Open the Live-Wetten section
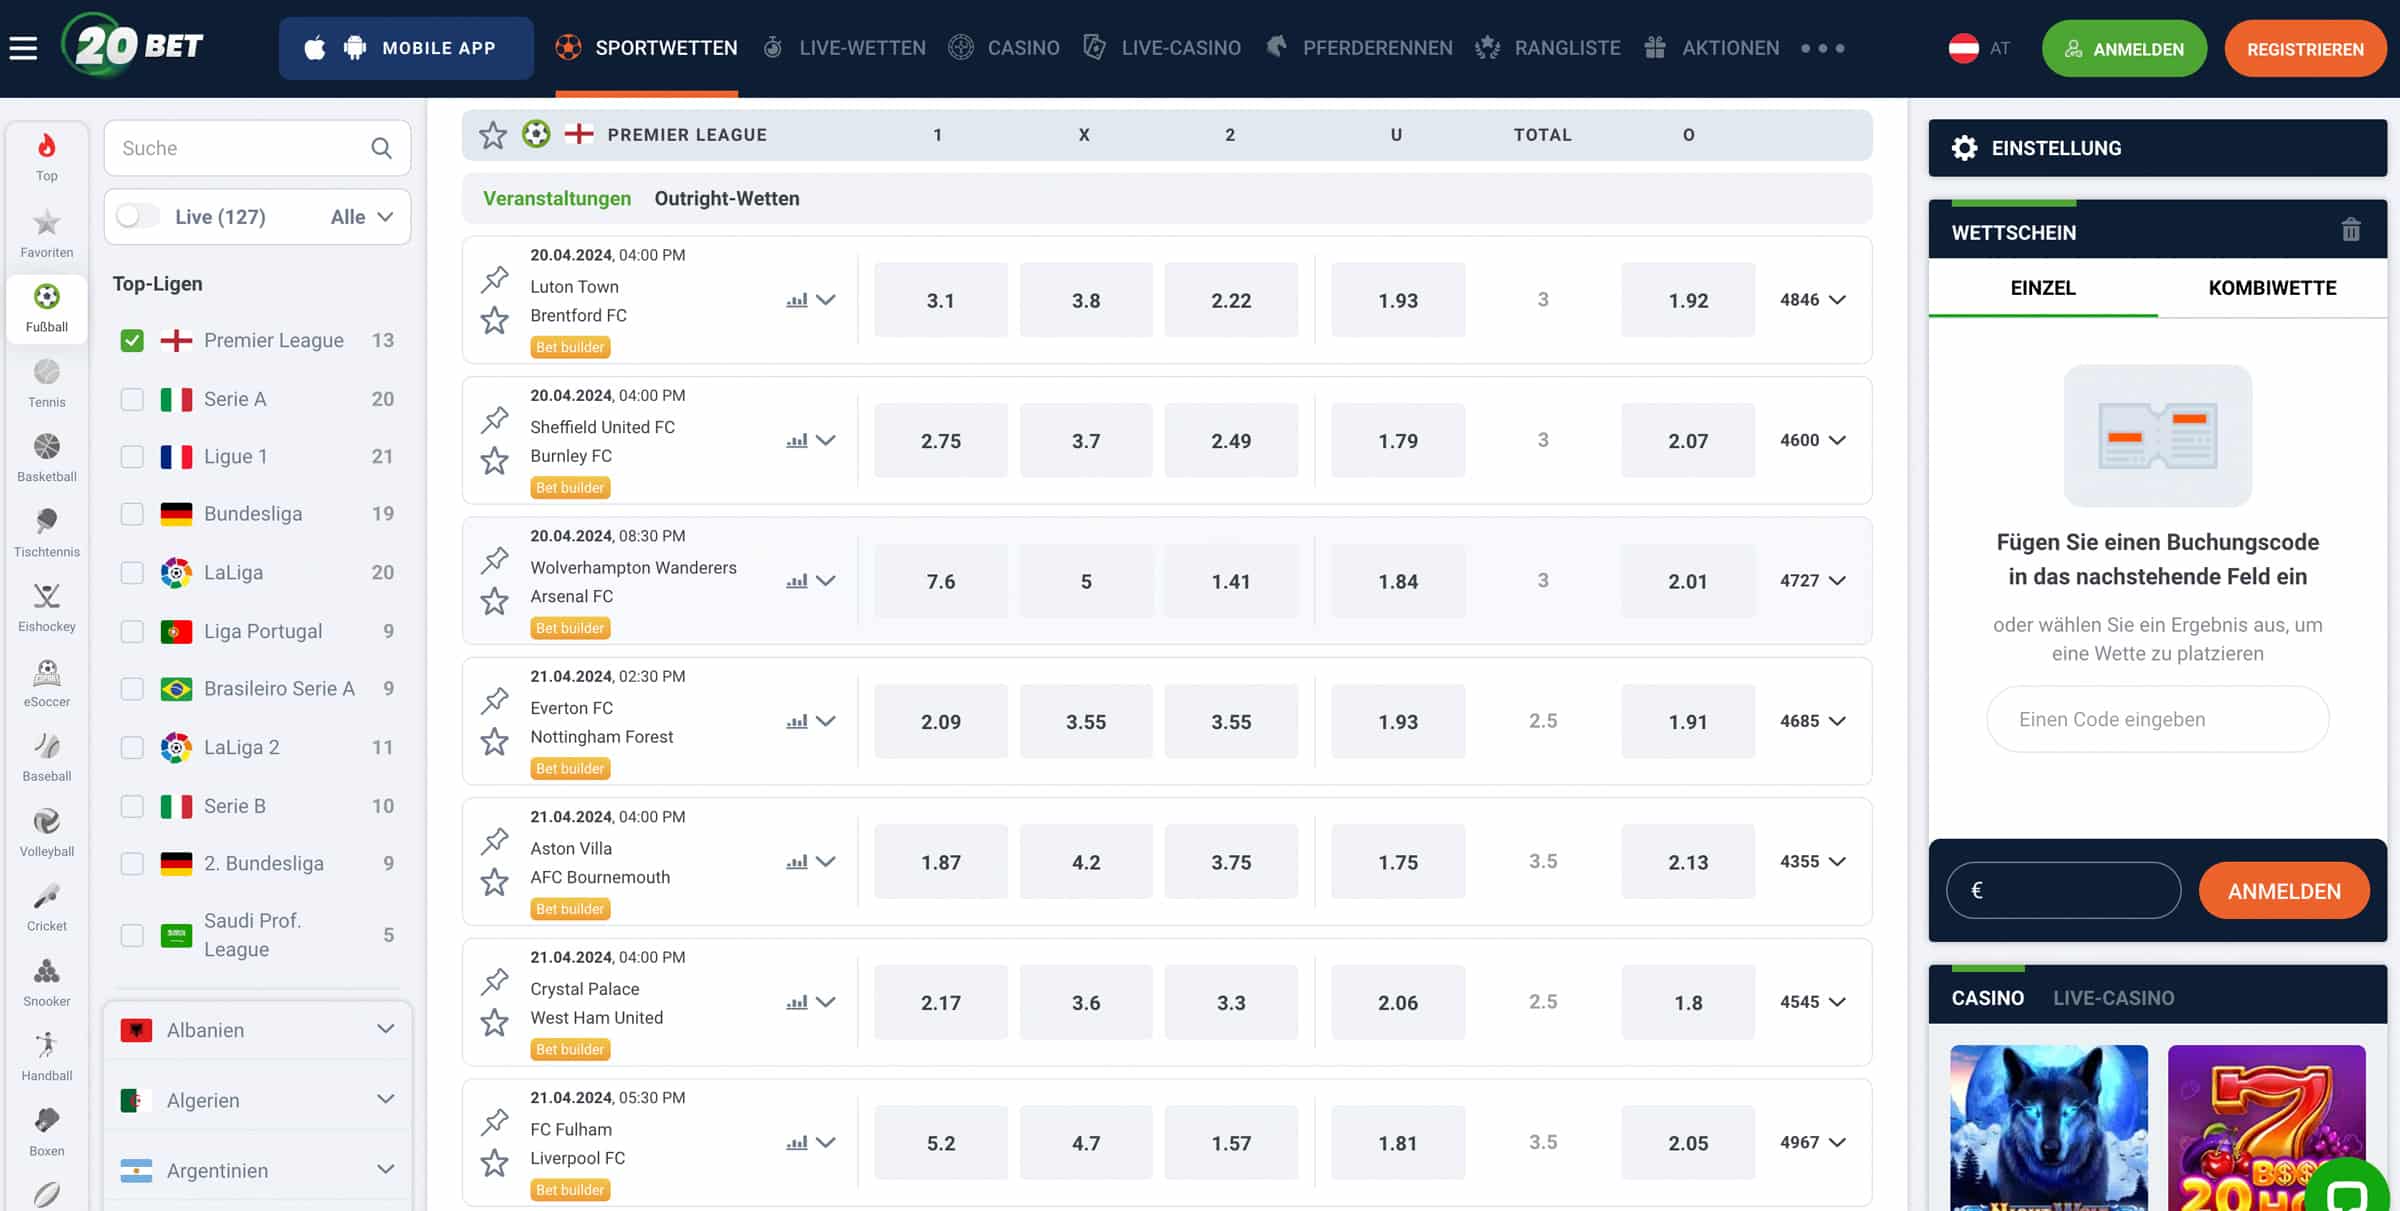 coord(845,48)
